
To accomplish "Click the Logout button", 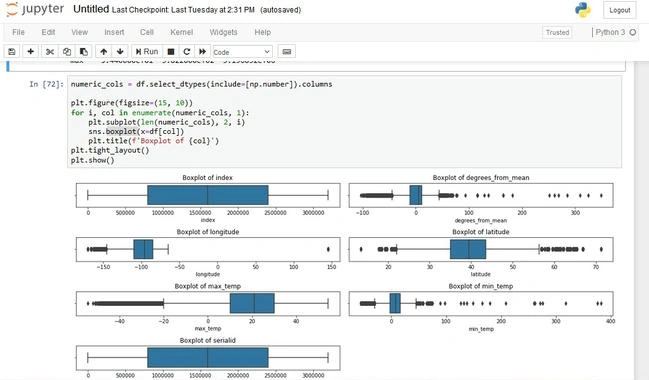I will [620, 10].
